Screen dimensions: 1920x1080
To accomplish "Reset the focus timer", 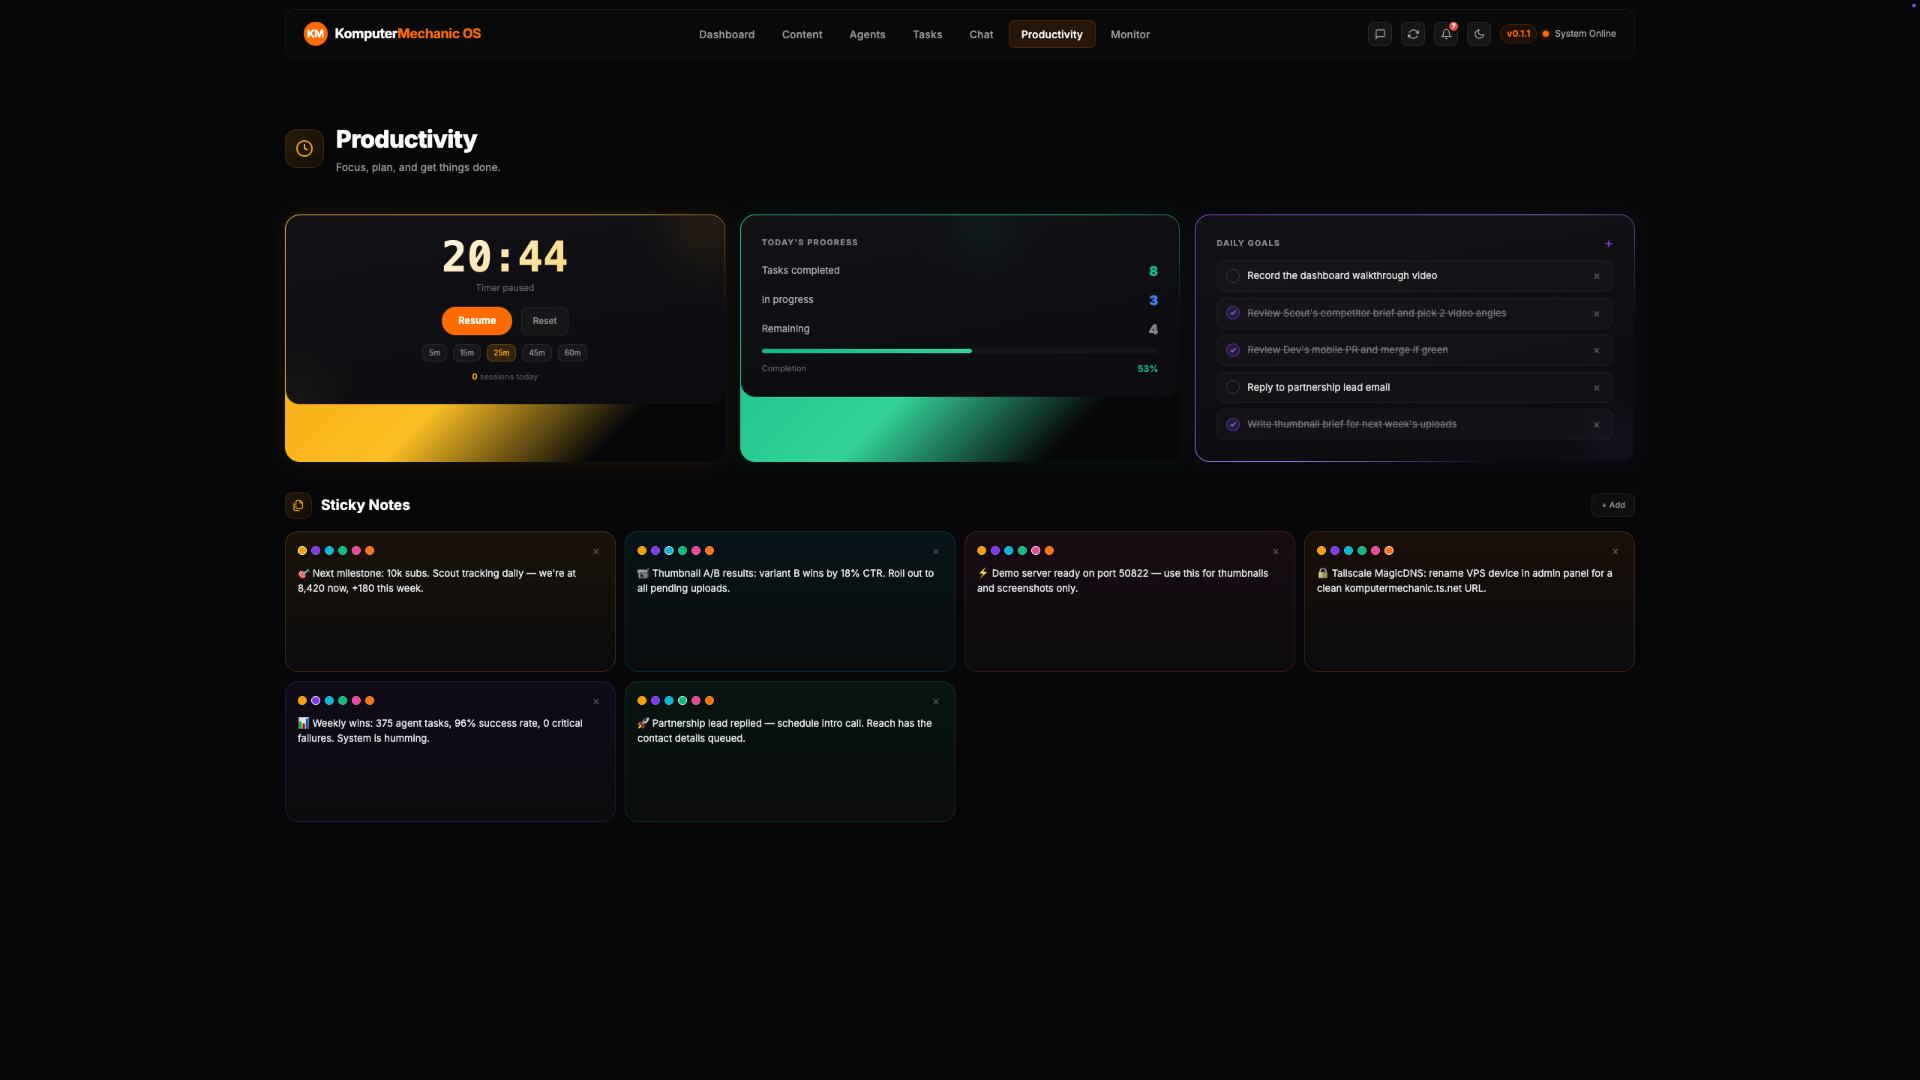I will 545,321.
